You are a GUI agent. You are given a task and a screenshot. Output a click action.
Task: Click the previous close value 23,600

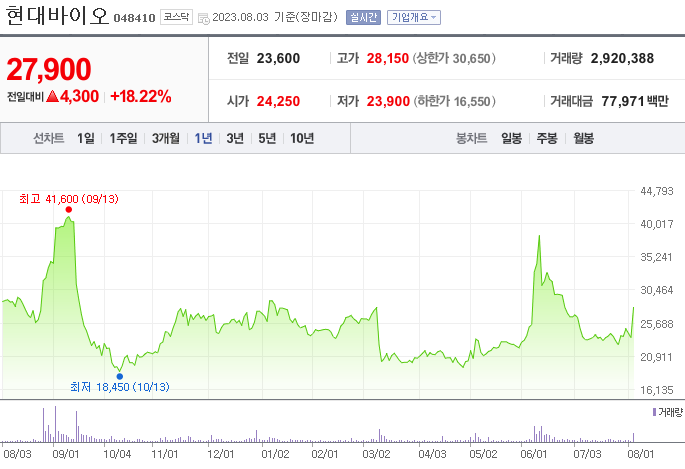[x=278, y=58]
